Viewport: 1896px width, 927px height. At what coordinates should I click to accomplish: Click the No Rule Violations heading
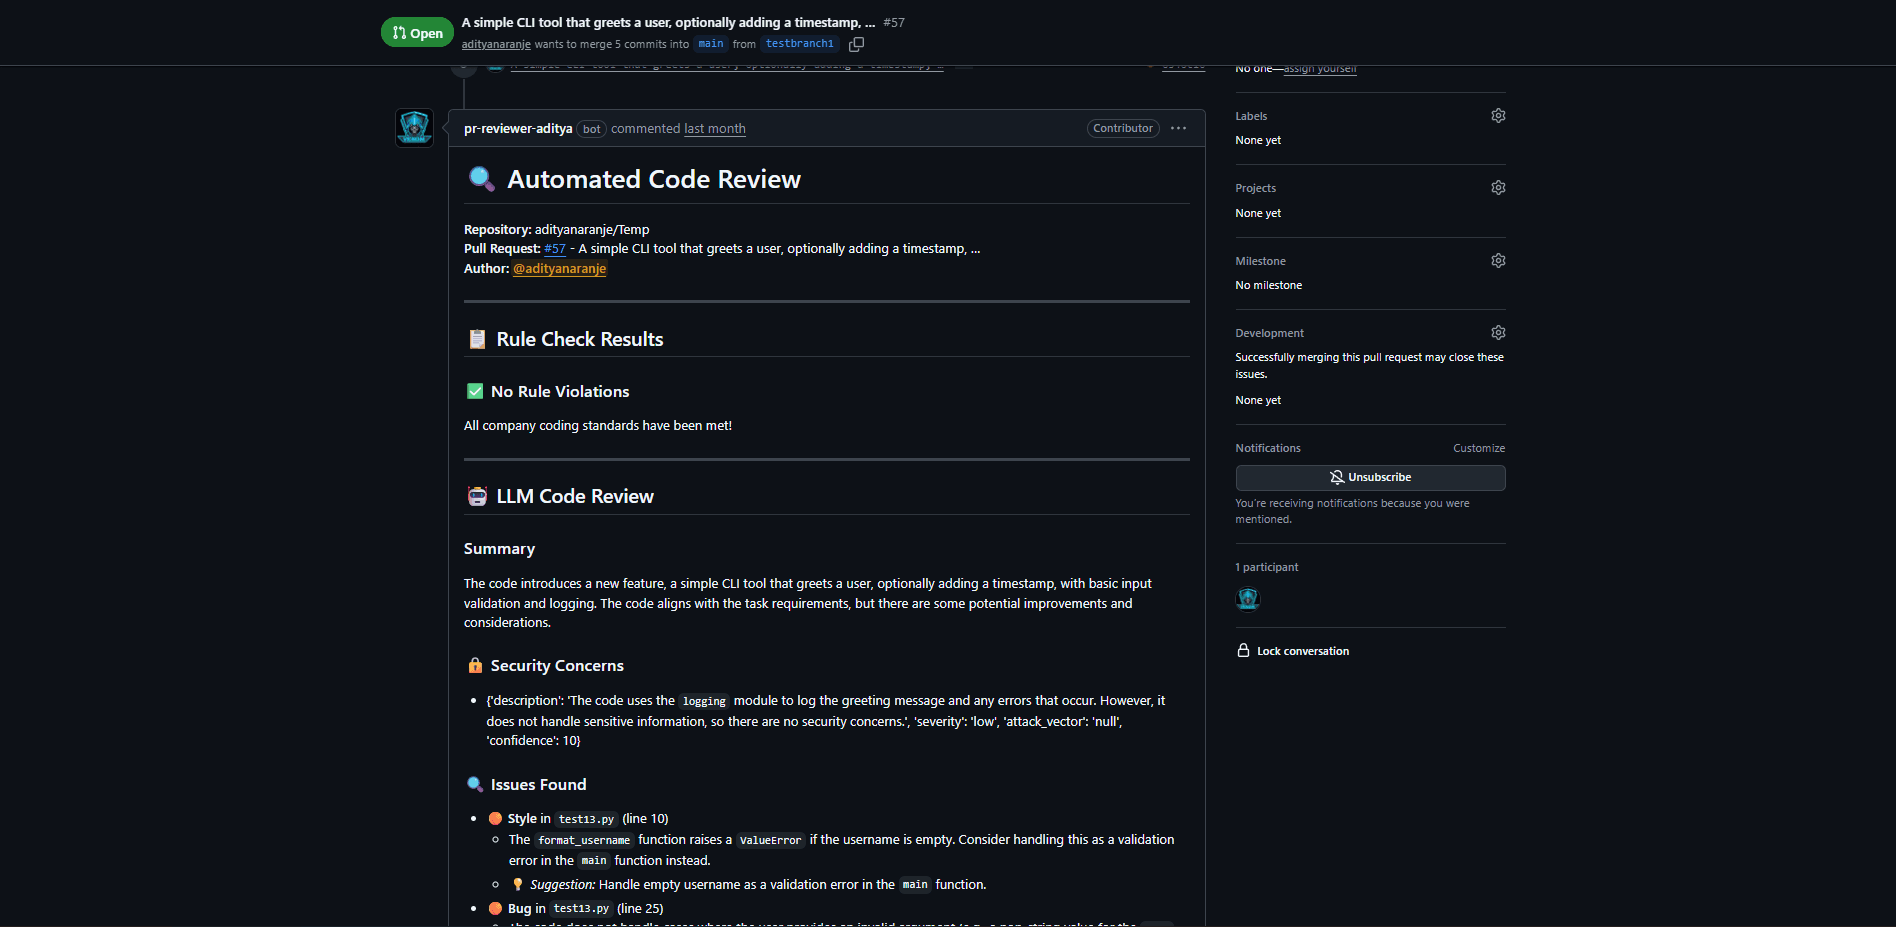560,392
